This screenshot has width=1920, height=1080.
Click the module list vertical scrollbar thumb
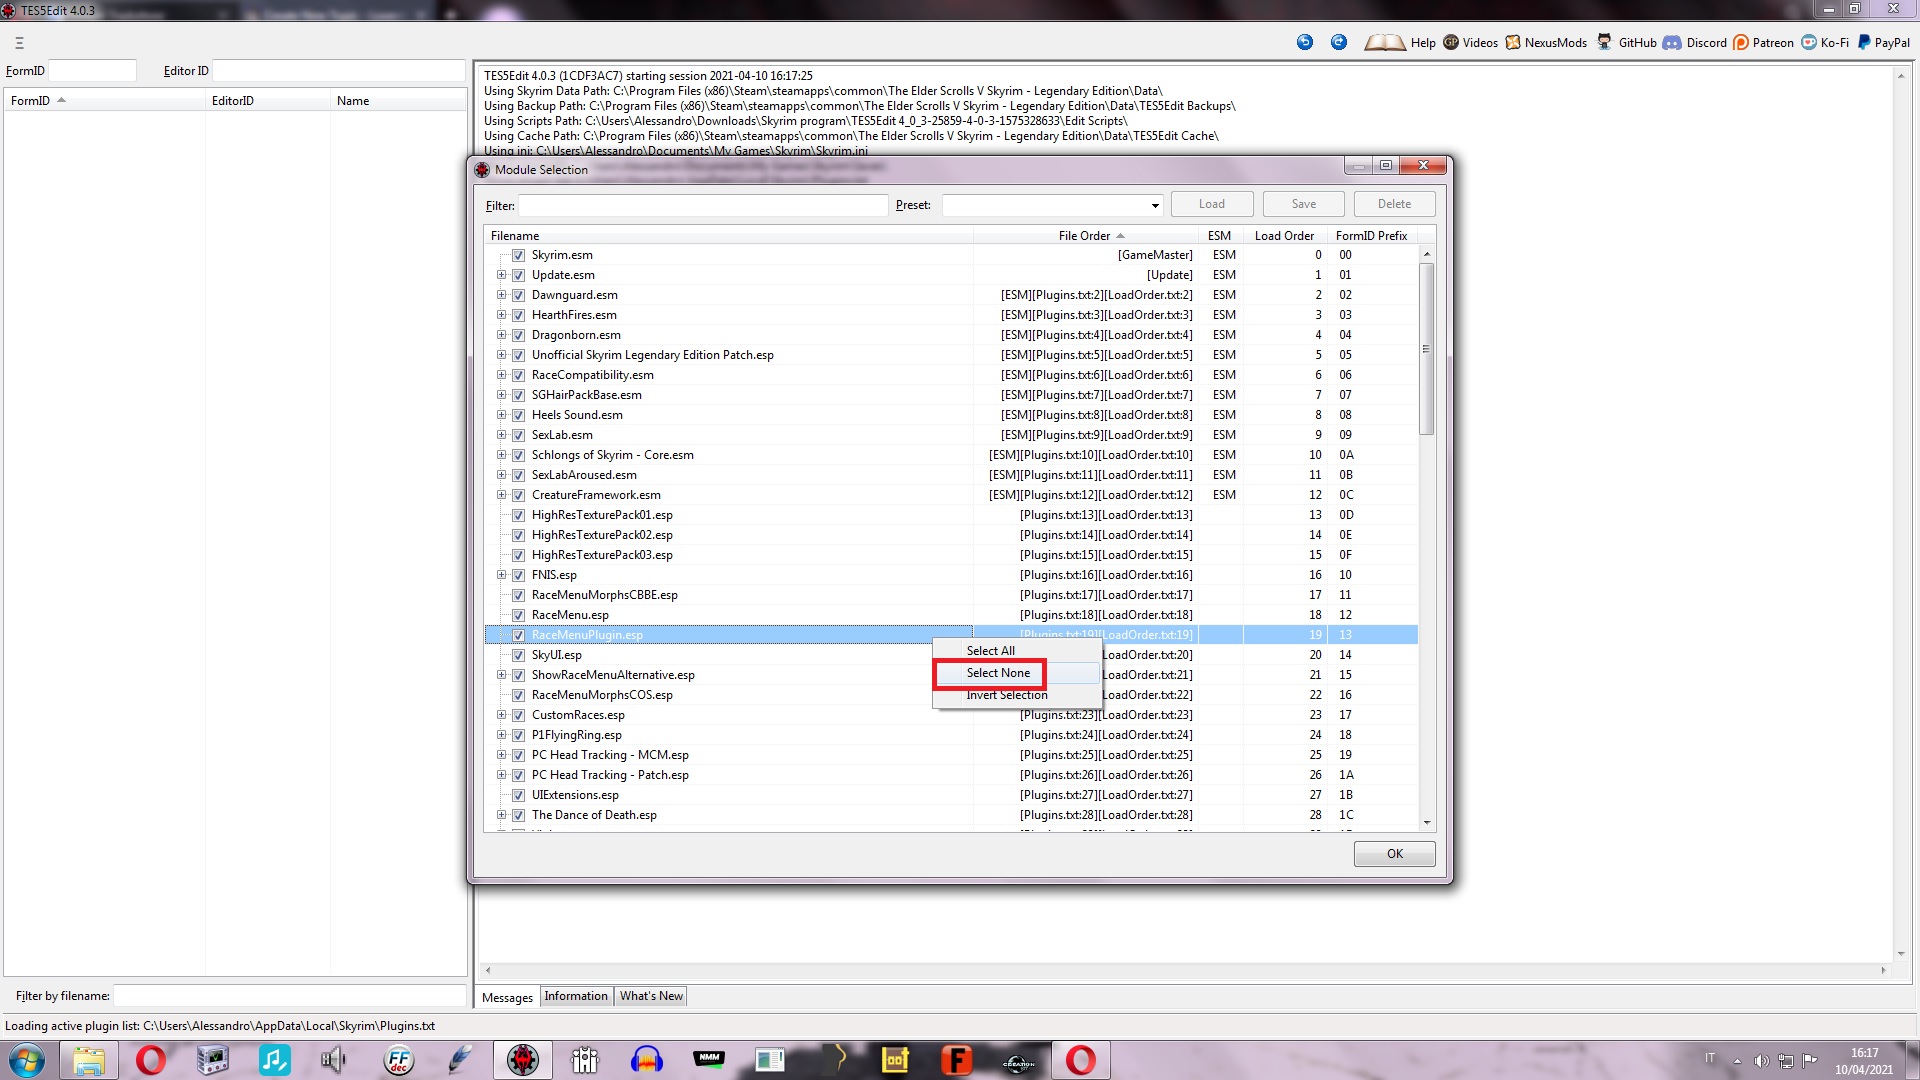point(1426,348)
